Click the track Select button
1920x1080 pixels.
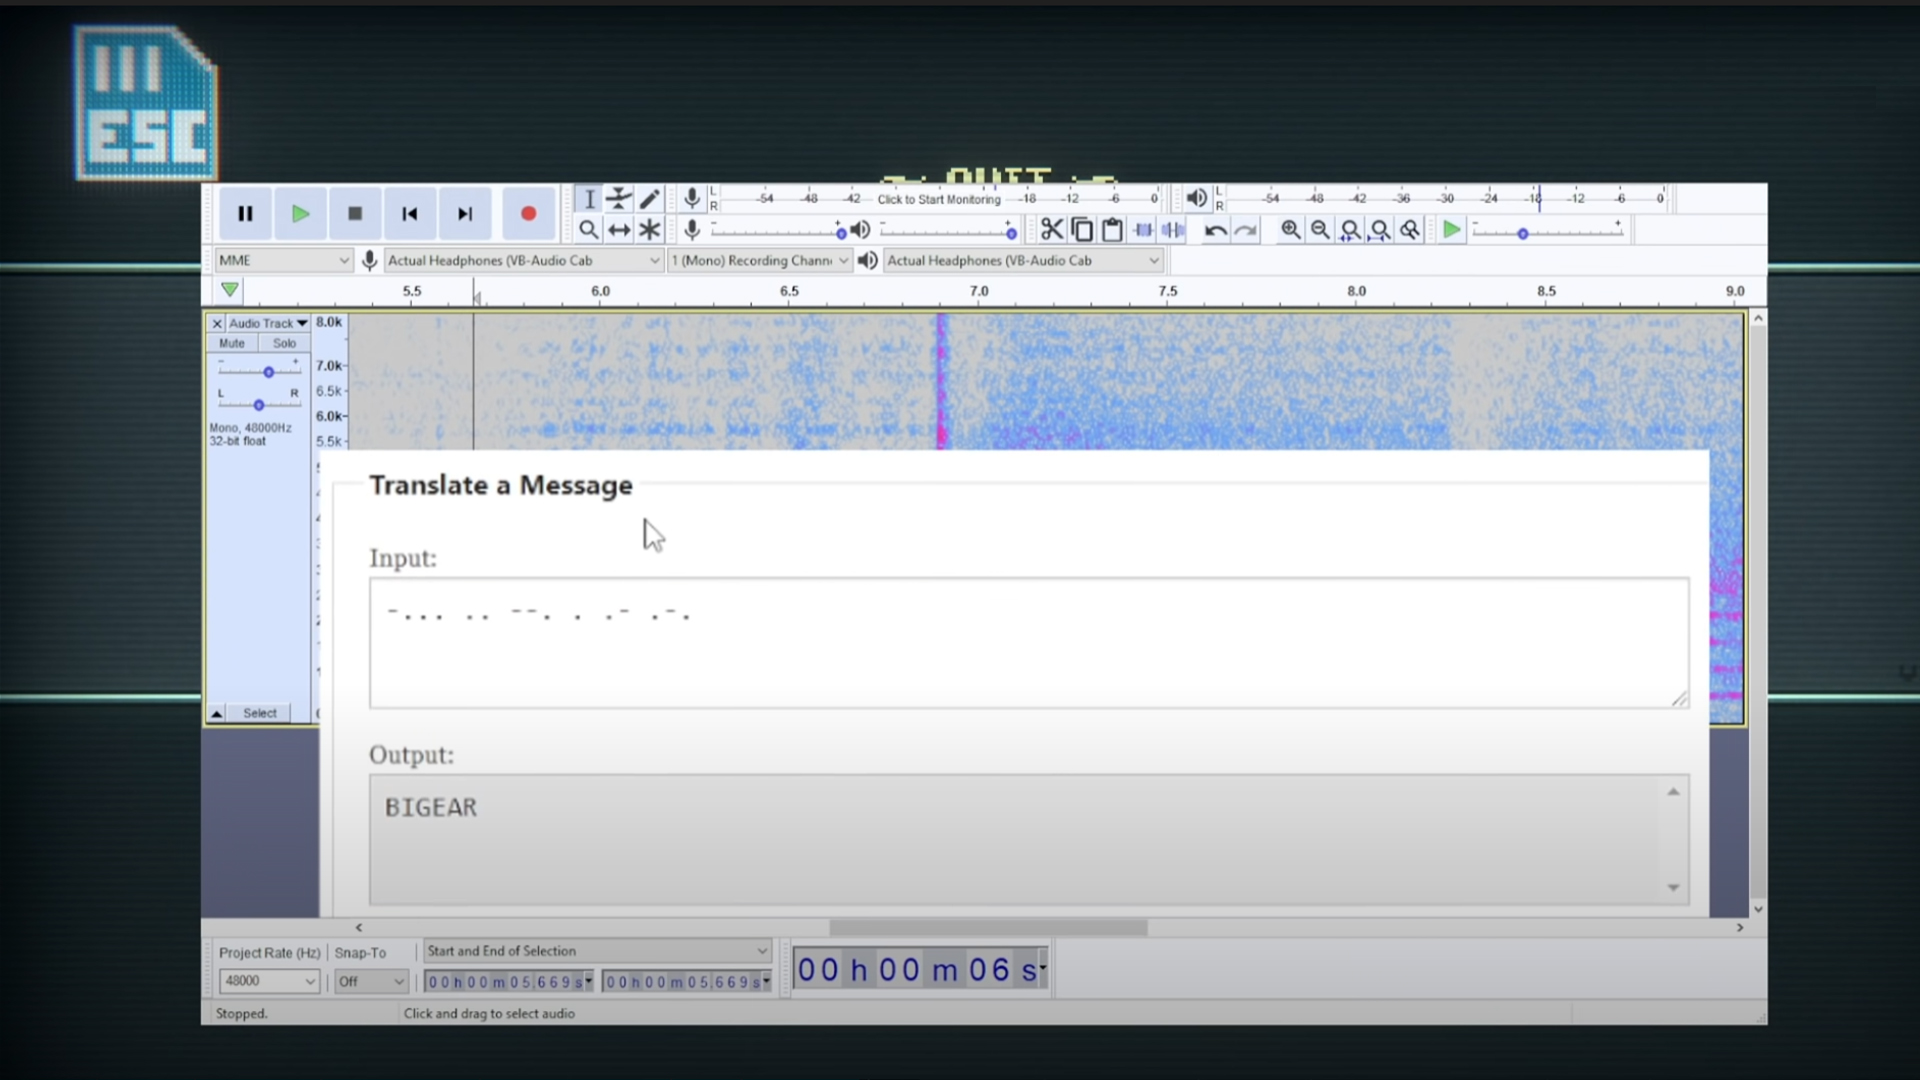coord(260,713)
